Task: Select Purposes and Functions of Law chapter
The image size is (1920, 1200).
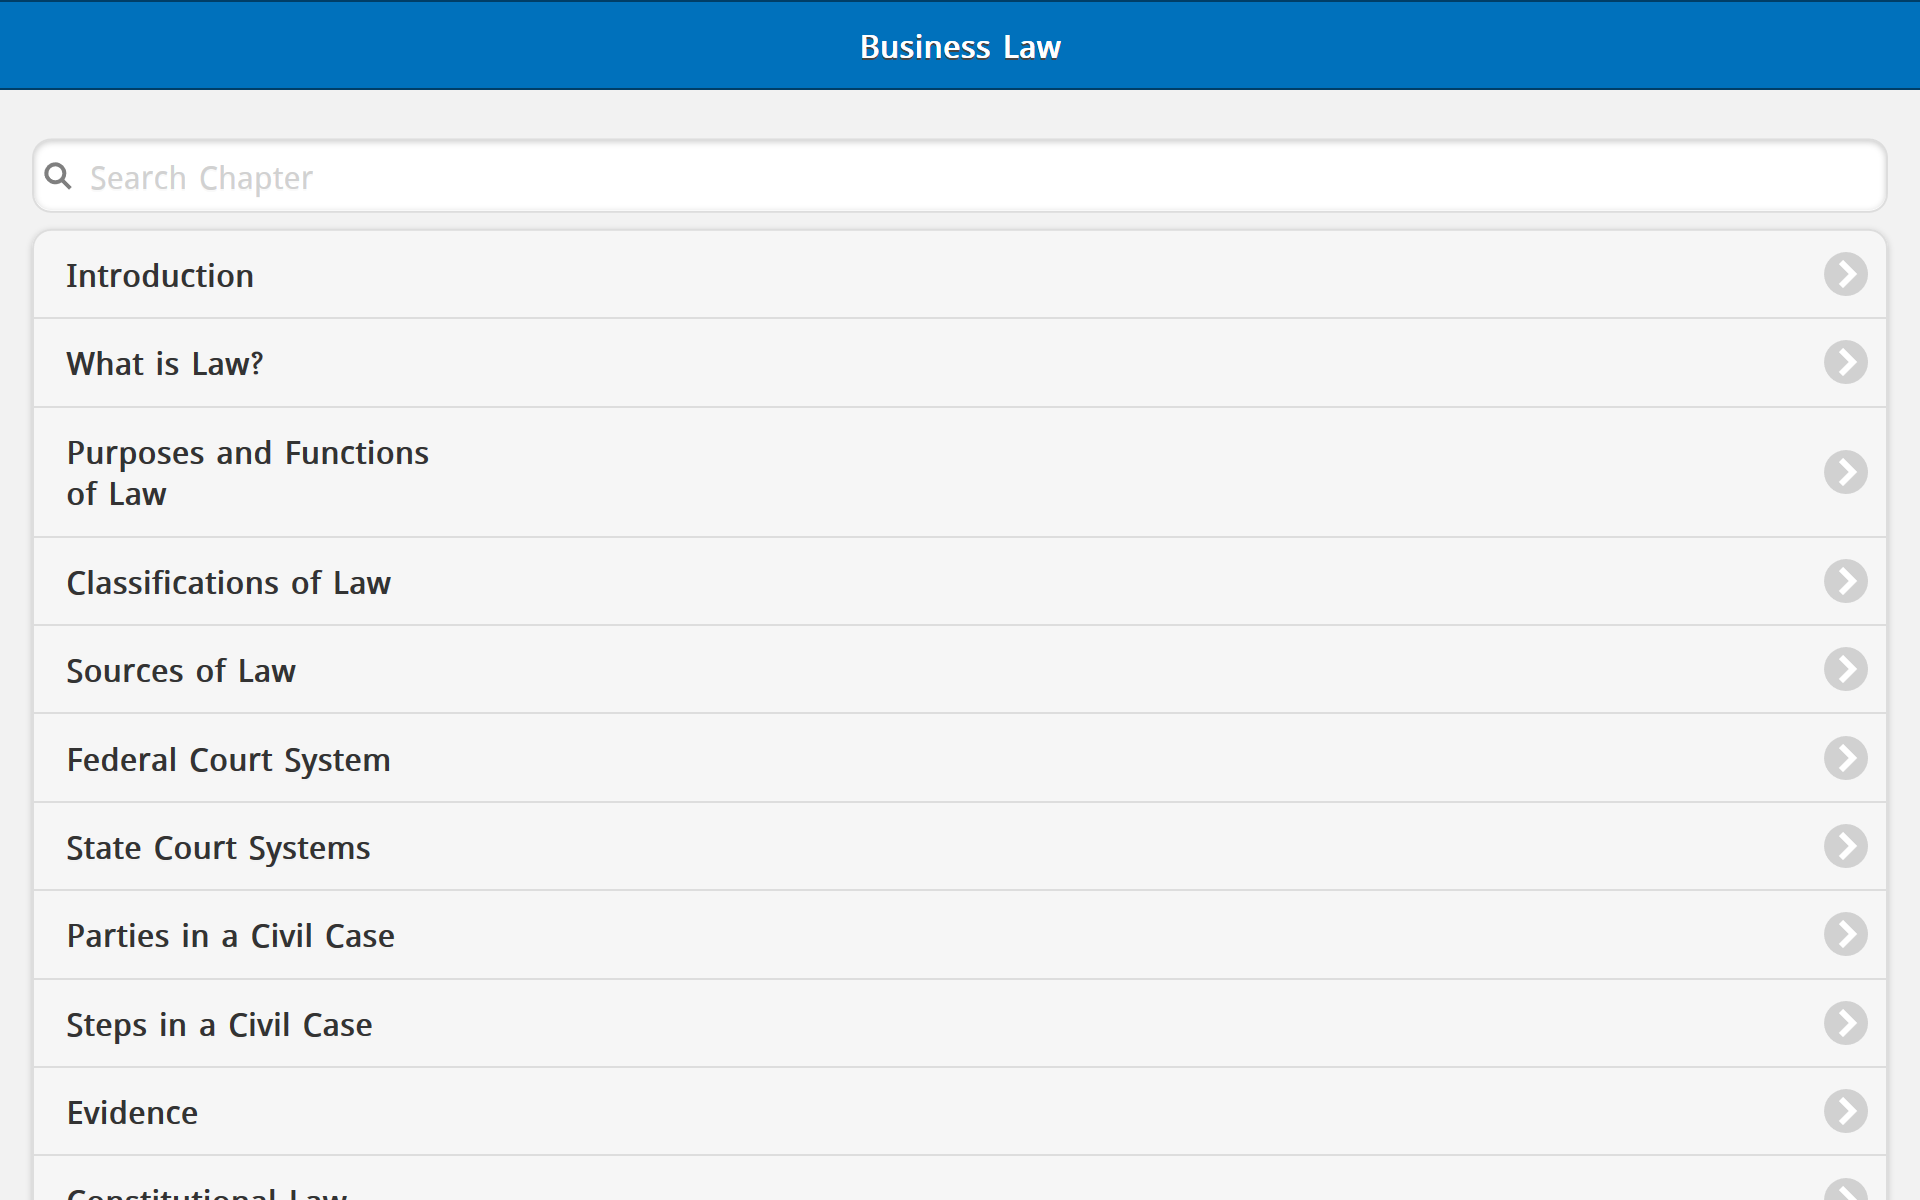Action: (x=247, y=473)
